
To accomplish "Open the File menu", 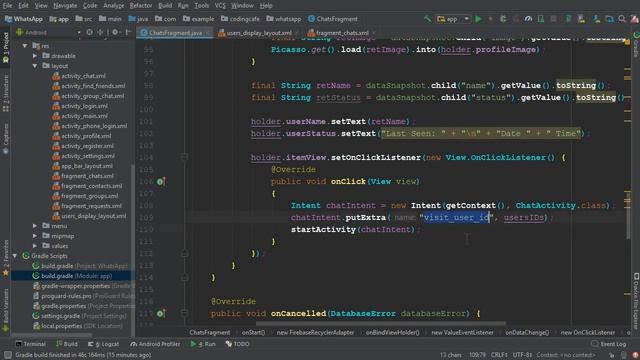I will pos(7,5).
